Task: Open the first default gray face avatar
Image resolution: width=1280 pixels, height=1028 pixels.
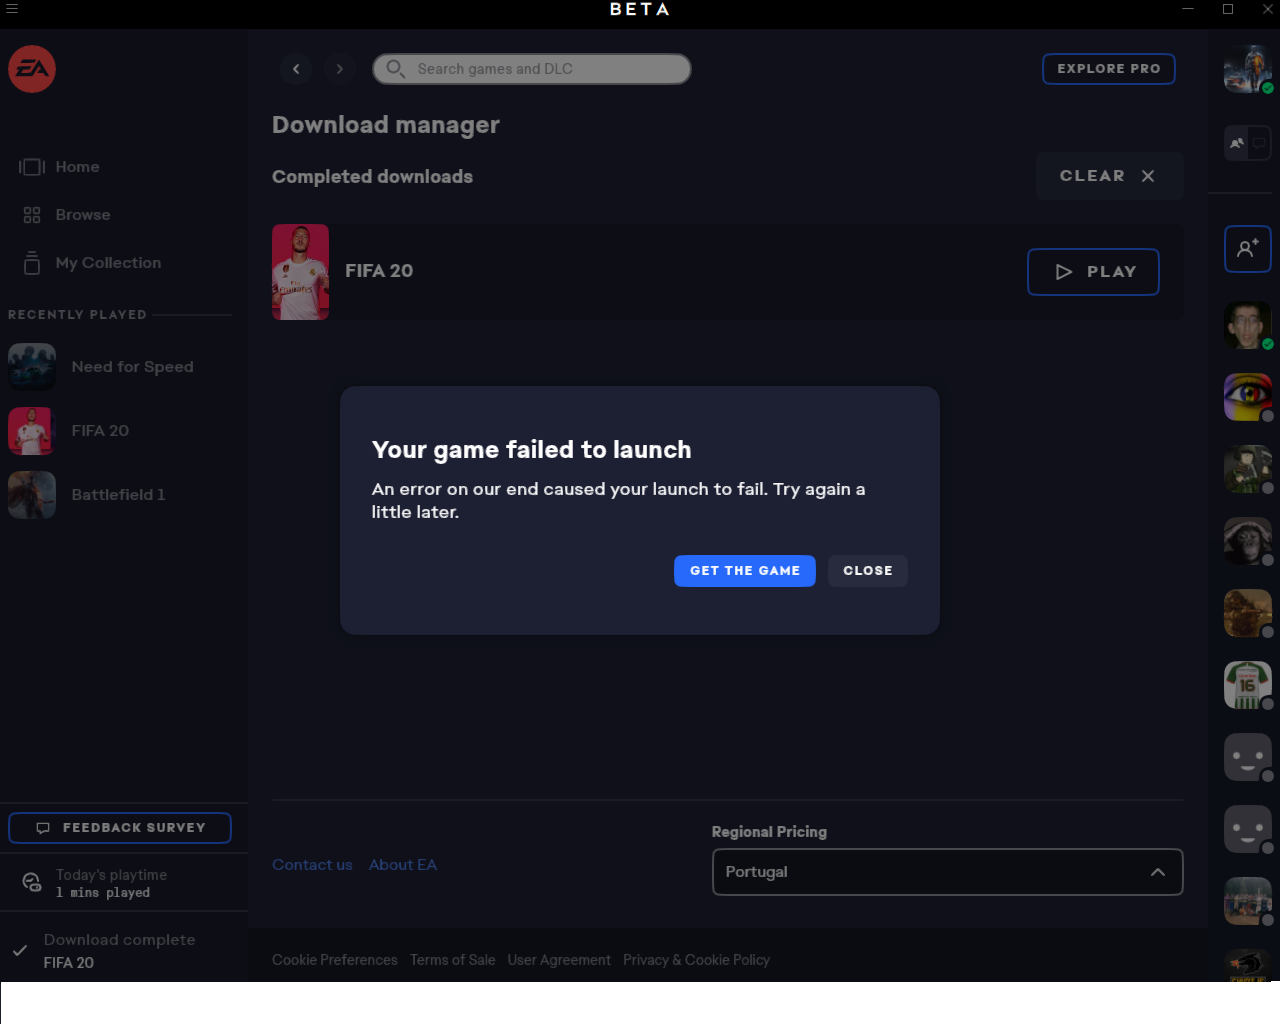Action: [x=1248, y=757]
